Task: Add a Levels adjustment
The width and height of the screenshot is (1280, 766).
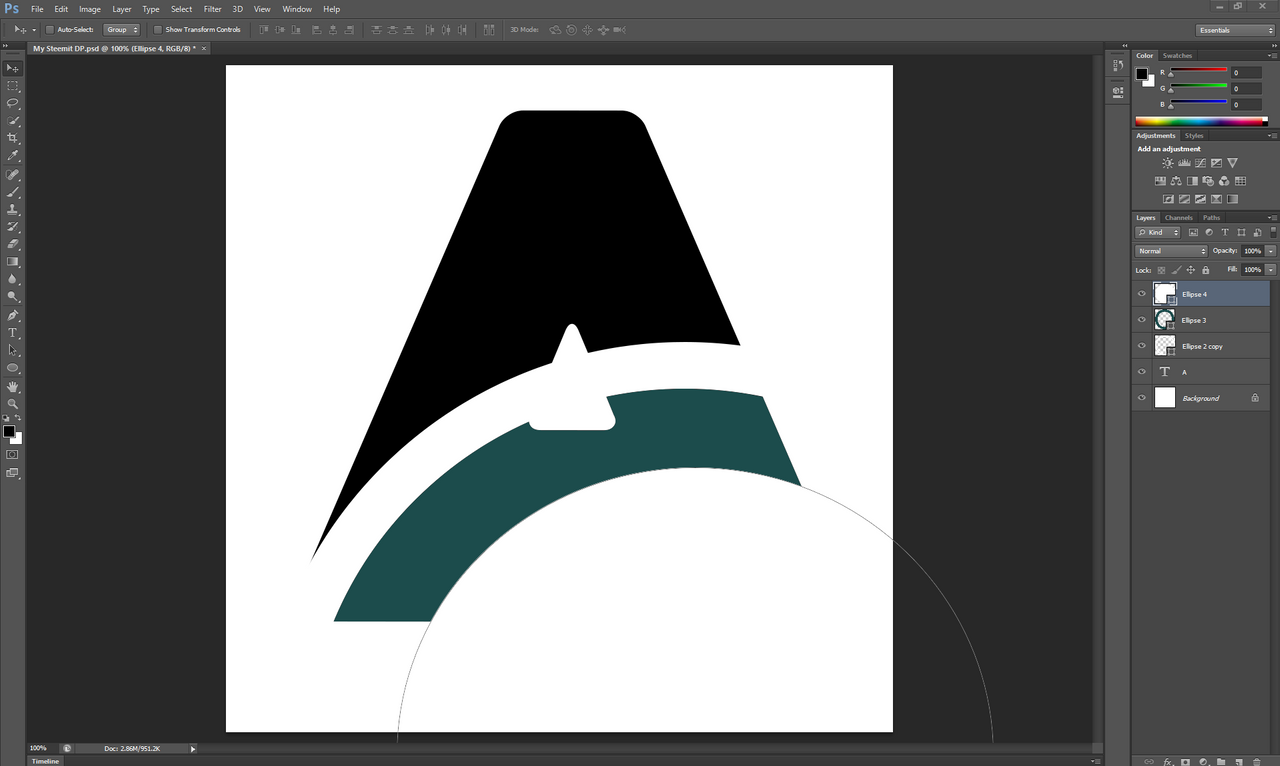Action: [x=1184, y=163]
